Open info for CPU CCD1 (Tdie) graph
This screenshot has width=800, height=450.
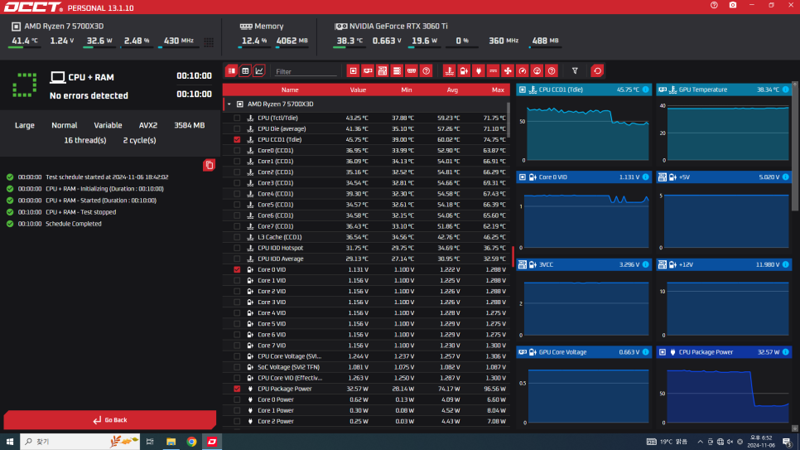(x=646, y=90)
